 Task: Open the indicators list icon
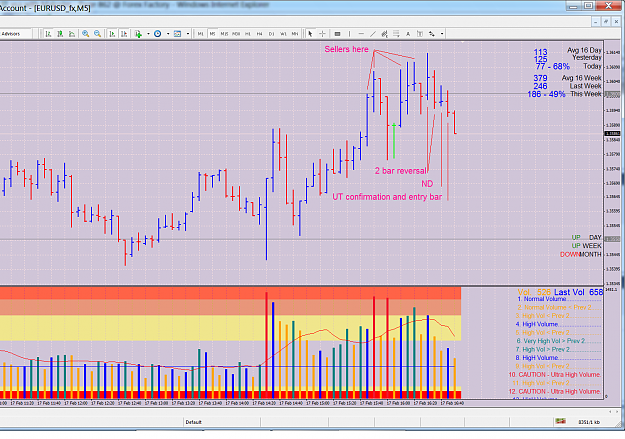138,34
